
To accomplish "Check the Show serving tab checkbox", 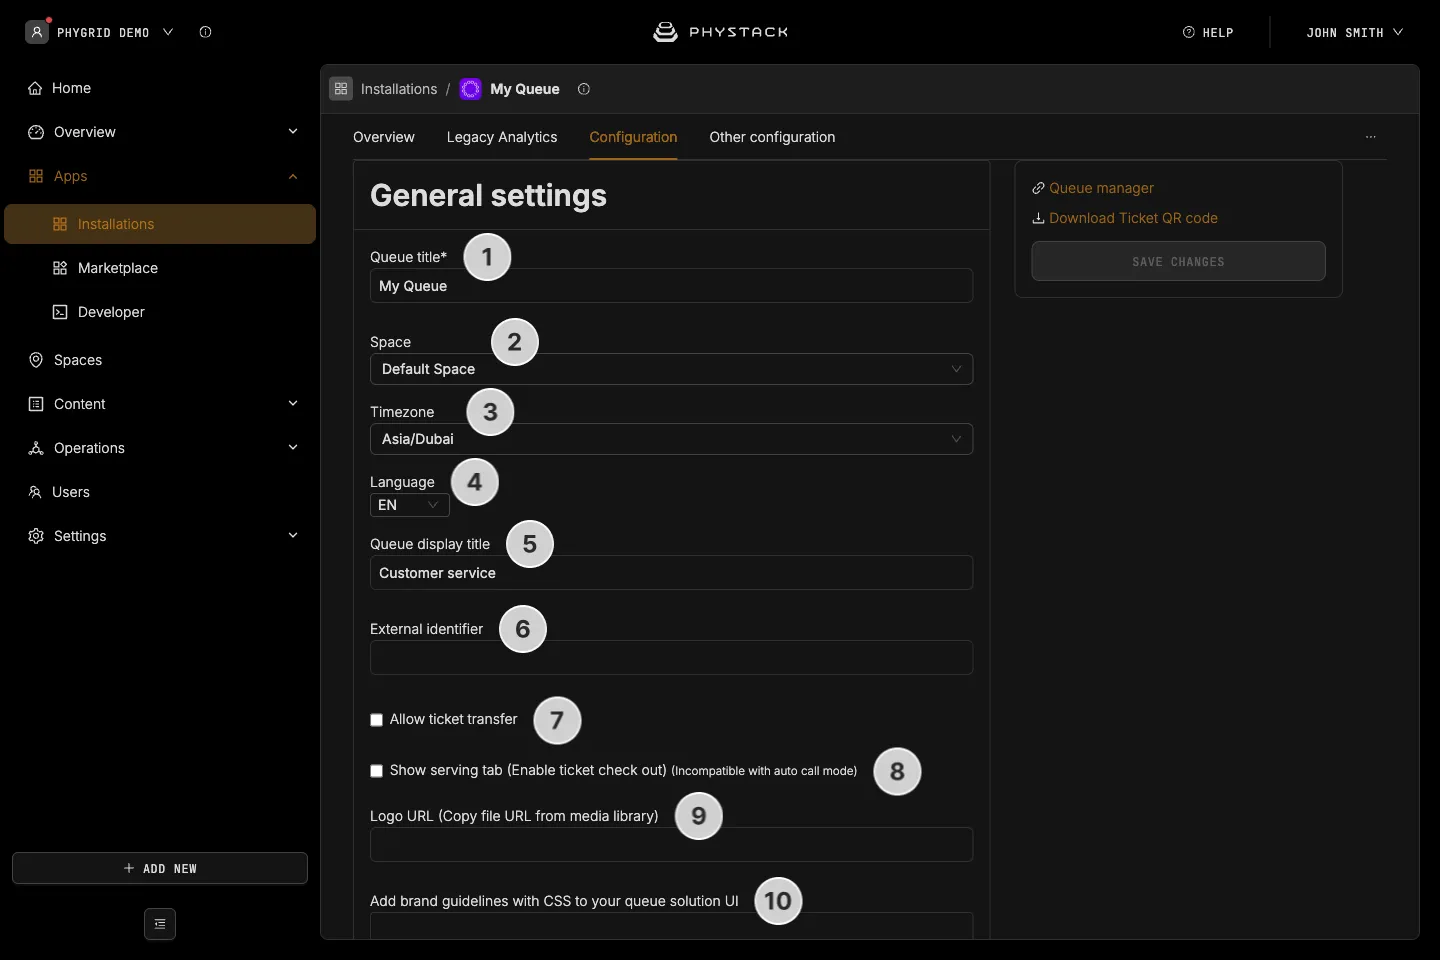I will [x=377, y=771].
